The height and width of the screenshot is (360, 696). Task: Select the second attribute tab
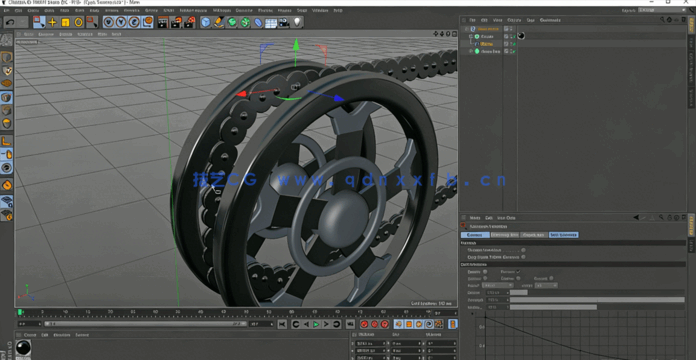[x=505, y=235]
